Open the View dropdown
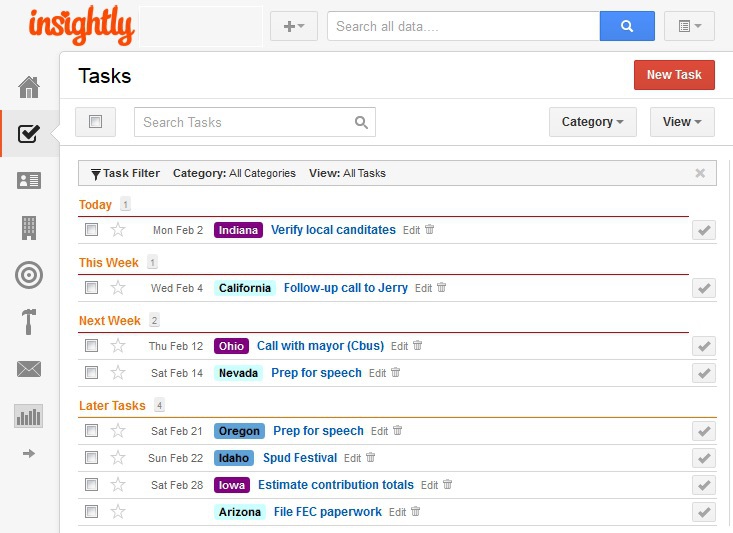 (x=682, y=122)
